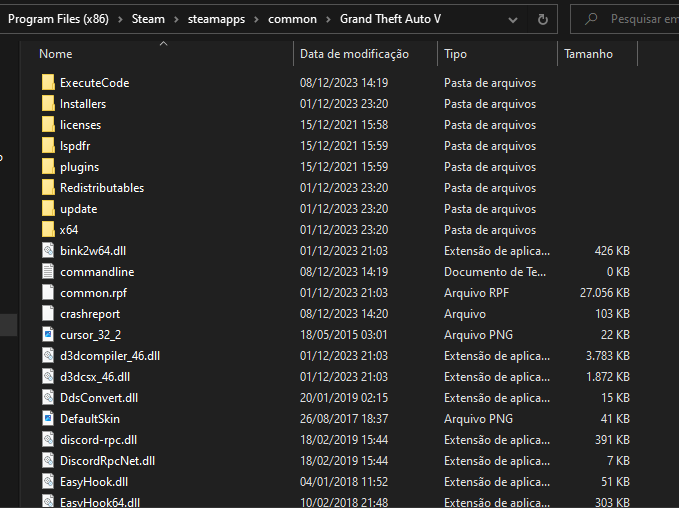This screenshot has height=508, width=679.
Task: Select the DefaultSkin file name
Action: click(90, 419)
